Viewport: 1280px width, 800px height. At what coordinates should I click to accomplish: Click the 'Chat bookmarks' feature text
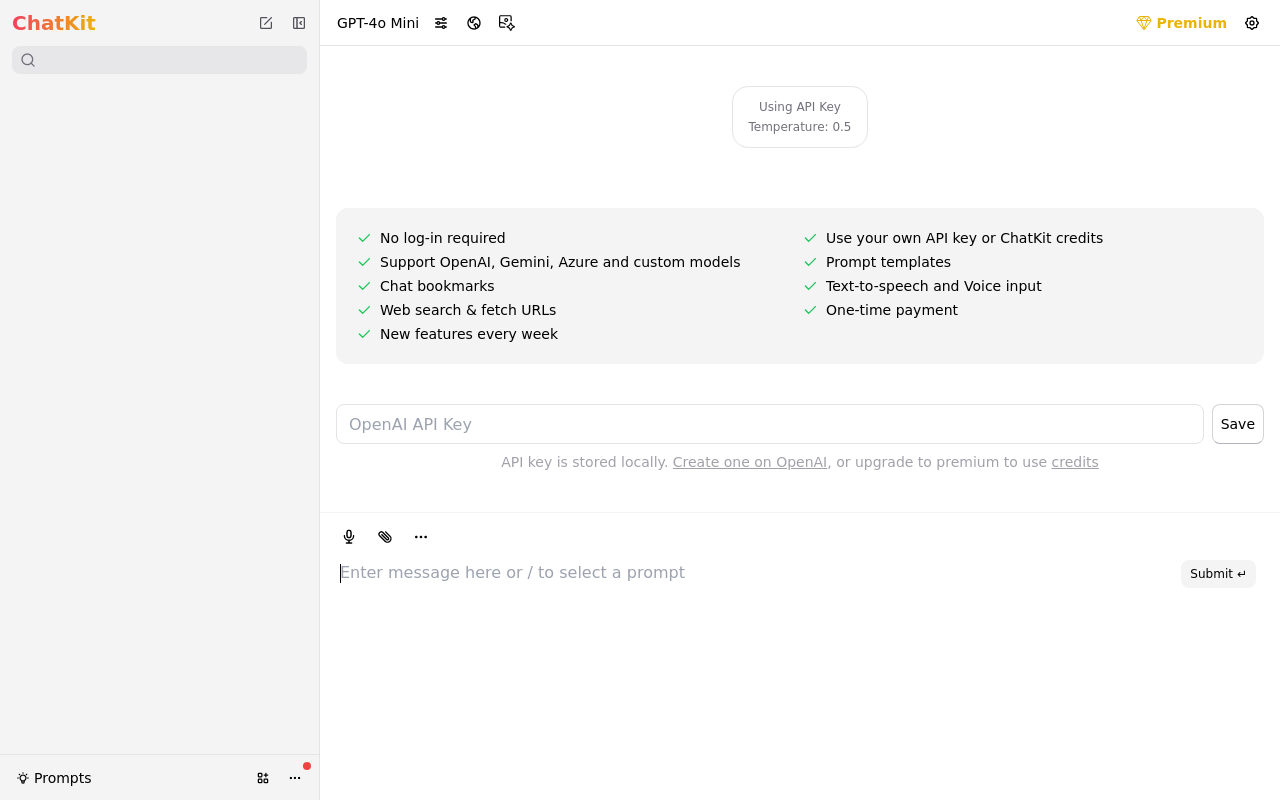click(437, 286)
